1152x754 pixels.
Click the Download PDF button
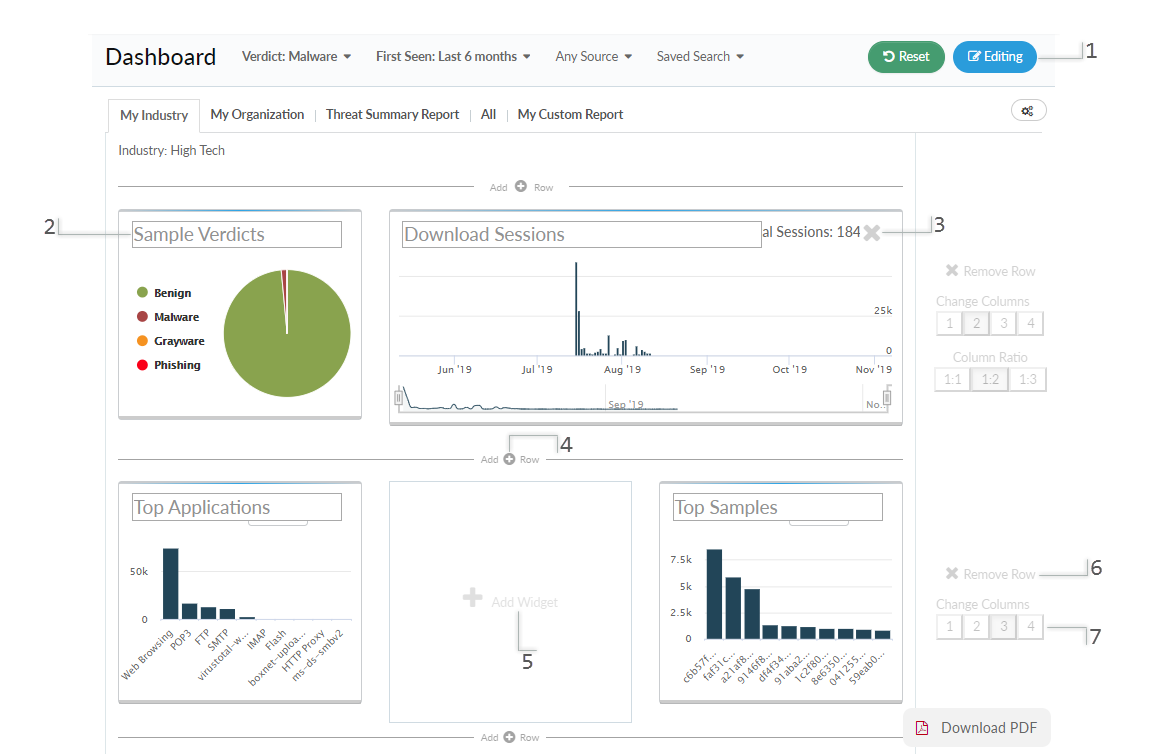(x=977, y=728)
